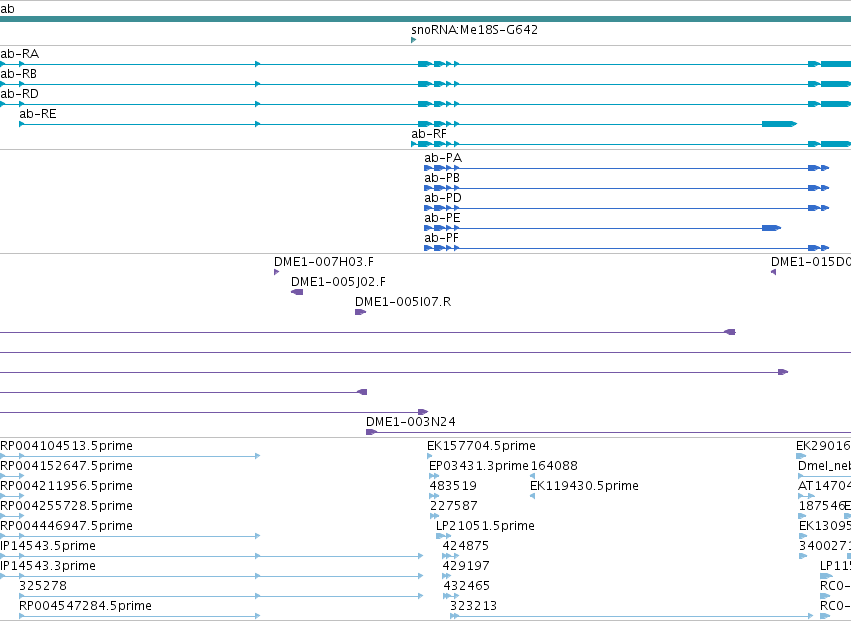Open protein ab-PD label
Image resolution: width=851 pixels, height=621 pixels.
pyautogui.click(x=443, y=198)
